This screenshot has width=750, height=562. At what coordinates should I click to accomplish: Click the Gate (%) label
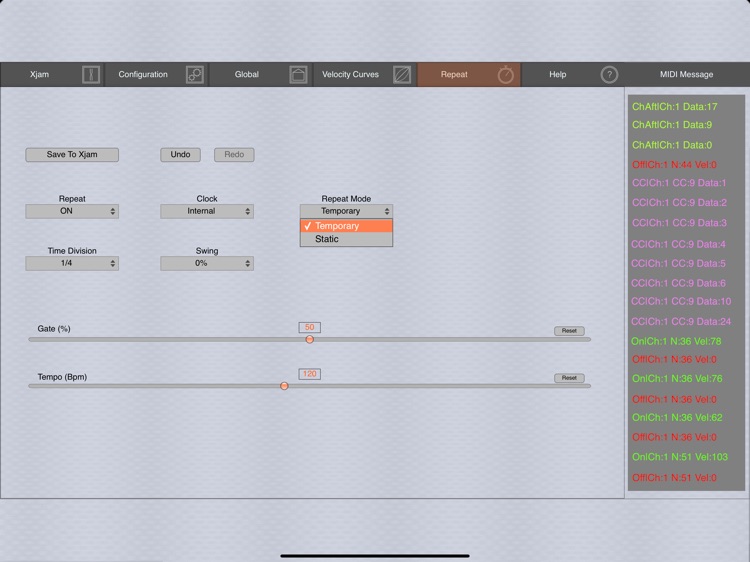(54, 329)
